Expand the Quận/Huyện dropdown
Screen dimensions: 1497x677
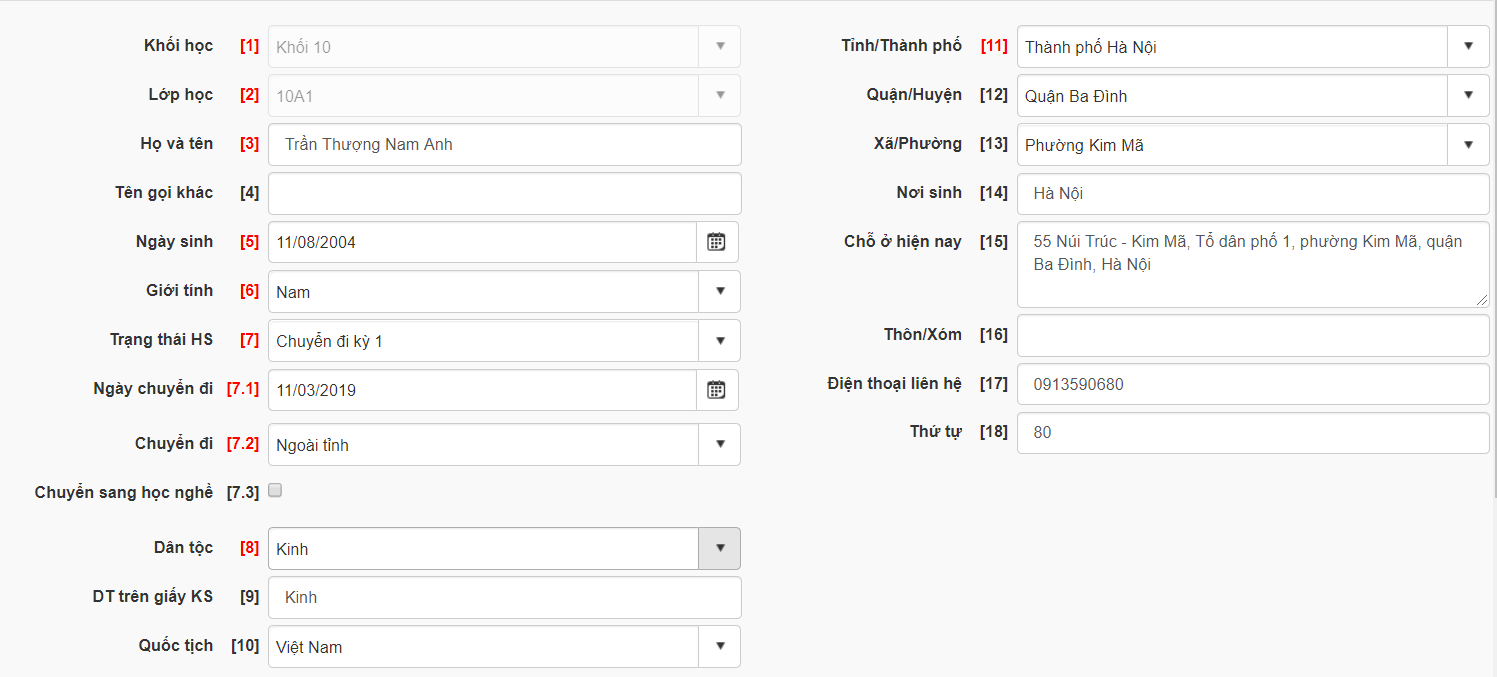[1468, 95]
